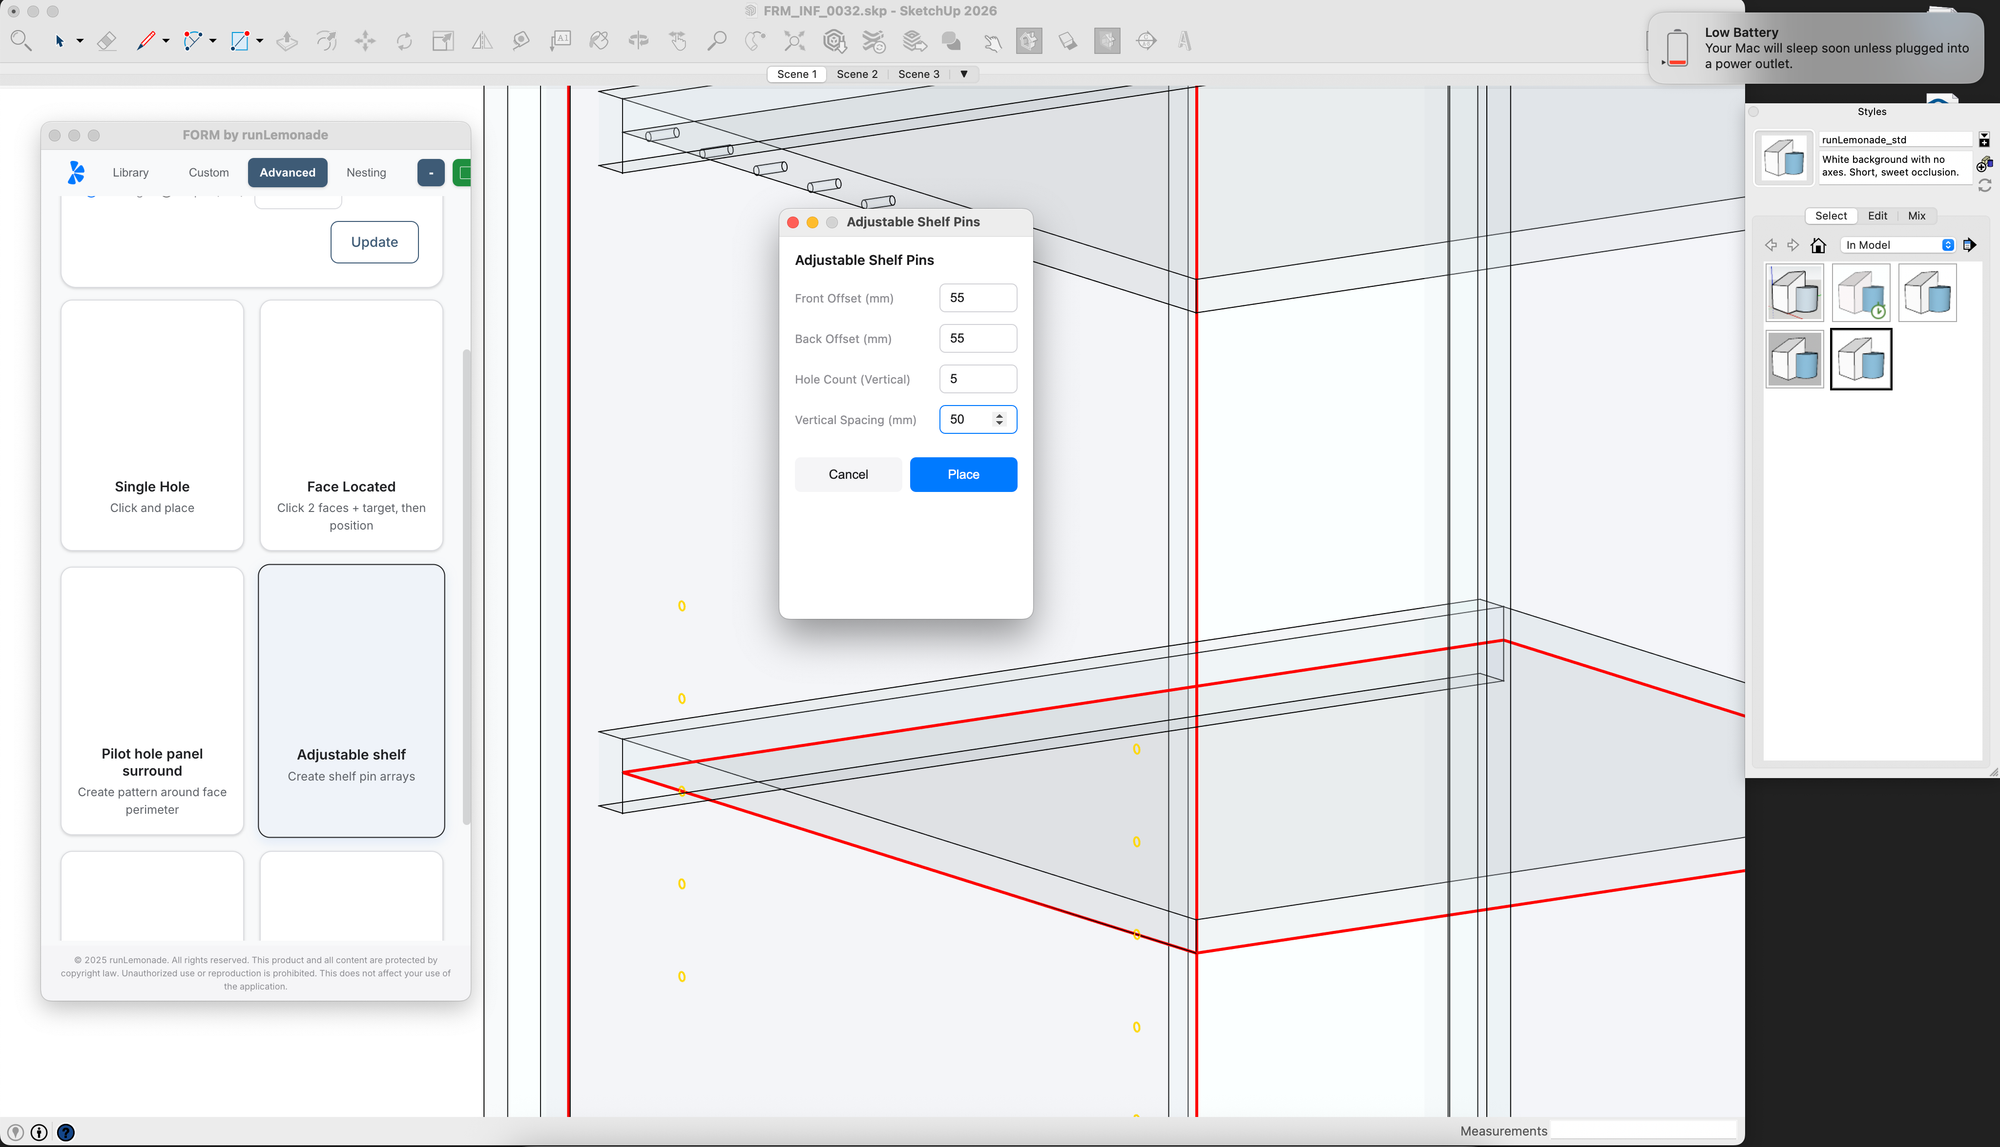This screenshot has height=1147, width=2000.
Task: Open the In Model styles collection dropdown
Action: (x=1898, y=245)
